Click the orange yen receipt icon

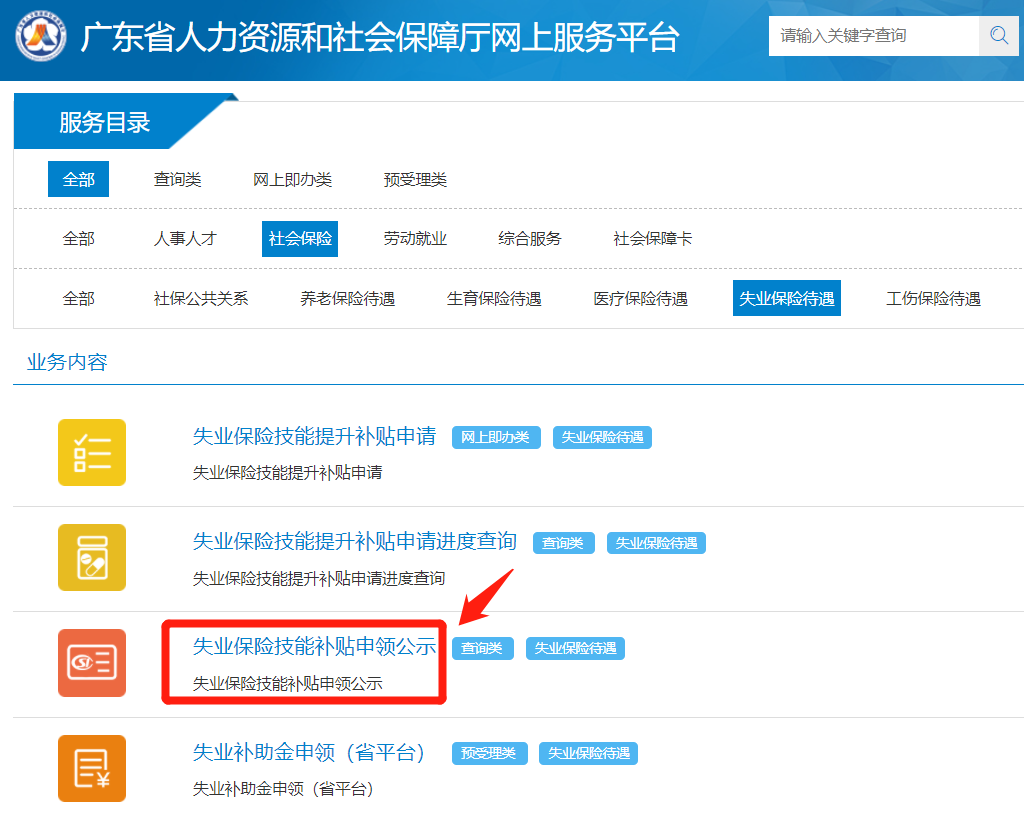92,768
